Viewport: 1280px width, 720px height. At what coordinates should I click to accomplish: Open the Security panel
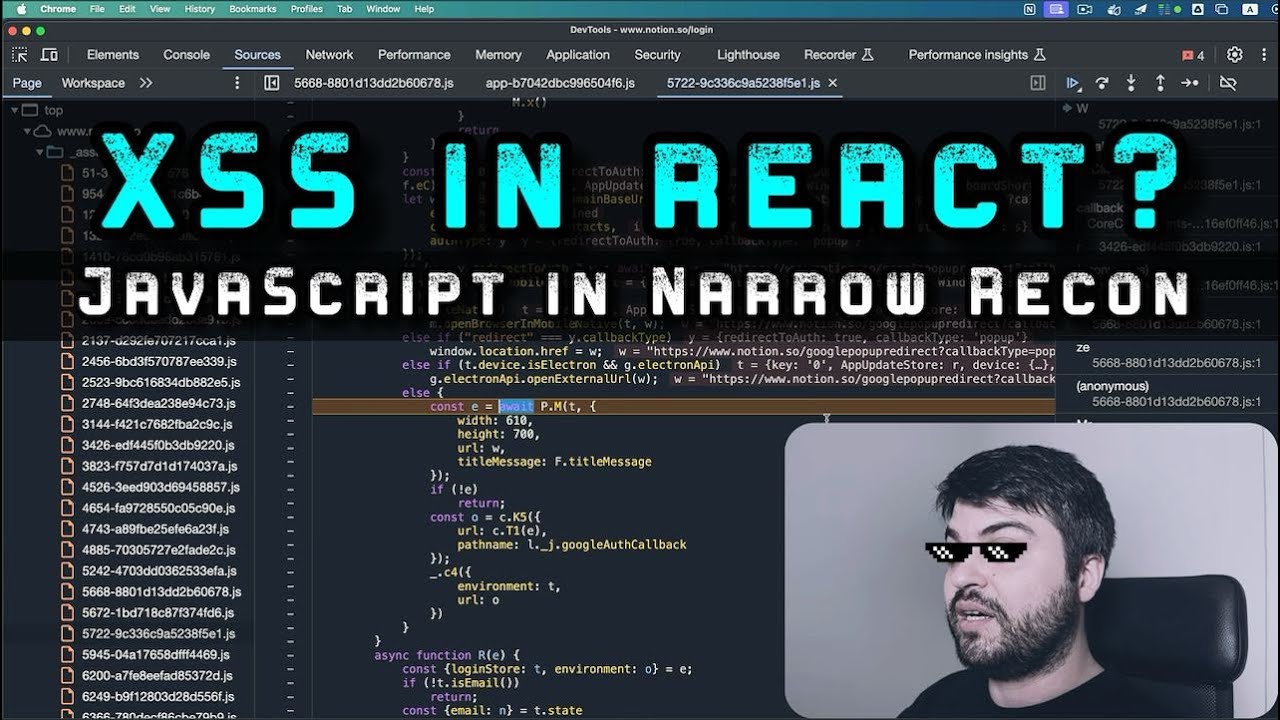click(x=657, y=55)
